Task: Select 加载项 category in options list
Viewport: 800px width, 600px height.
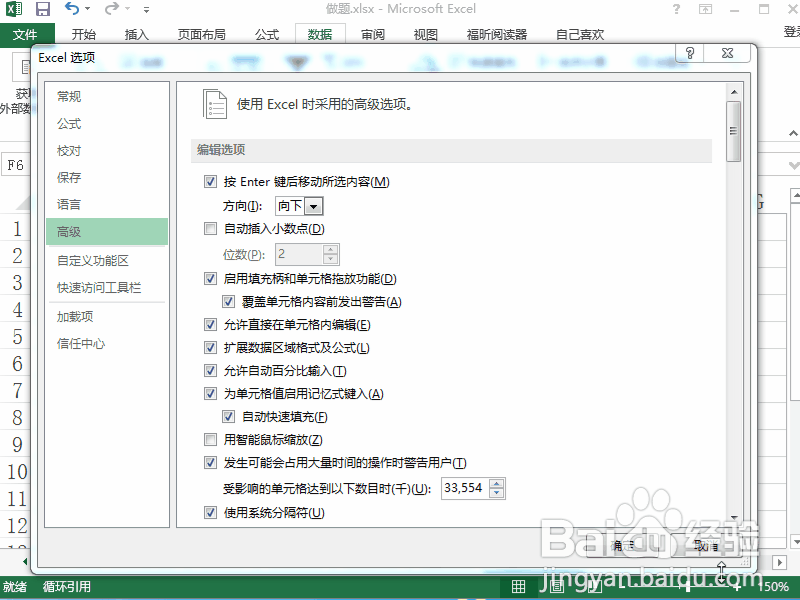Action: [x=107, y=317]
